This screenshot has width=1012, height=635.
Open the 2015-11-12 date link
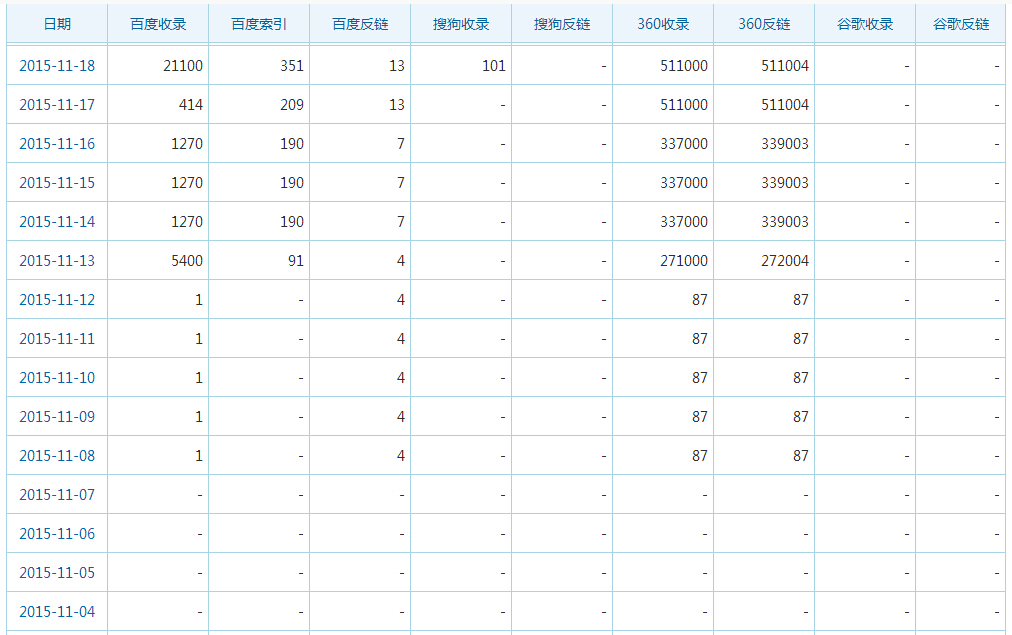click(57, 300)
